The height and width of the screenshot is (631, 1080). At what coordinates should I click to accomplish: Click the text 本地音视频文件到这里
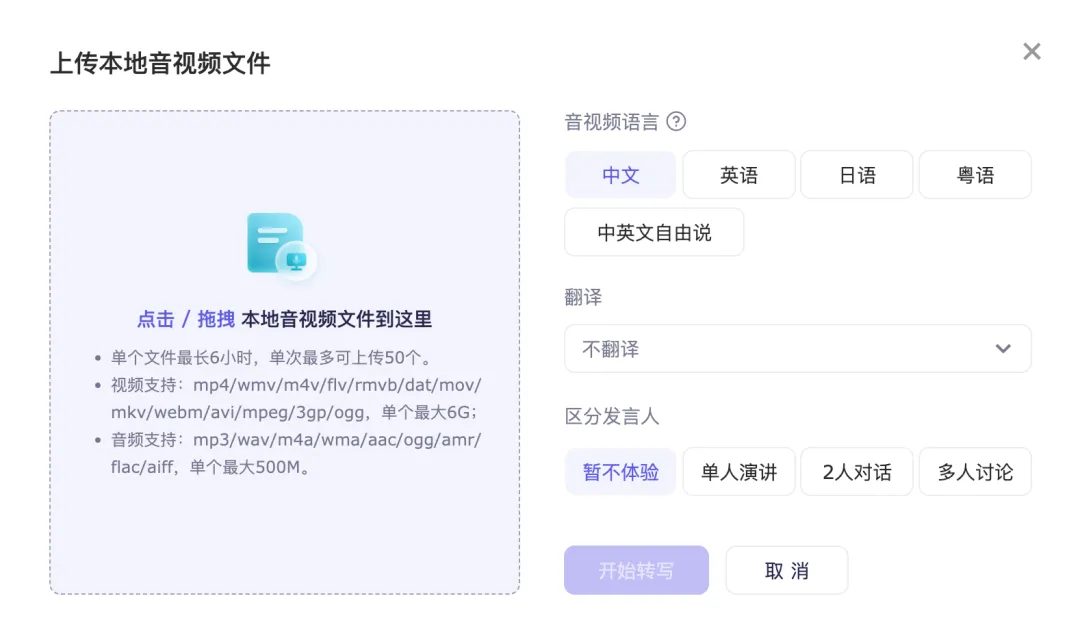point(337,319)
